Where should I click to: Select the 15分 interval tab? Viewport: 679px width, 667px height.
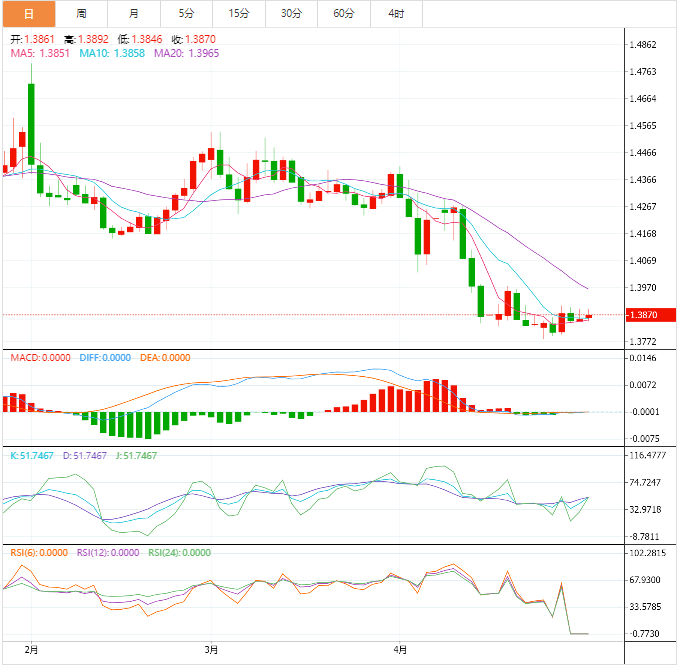click(239, 14)
